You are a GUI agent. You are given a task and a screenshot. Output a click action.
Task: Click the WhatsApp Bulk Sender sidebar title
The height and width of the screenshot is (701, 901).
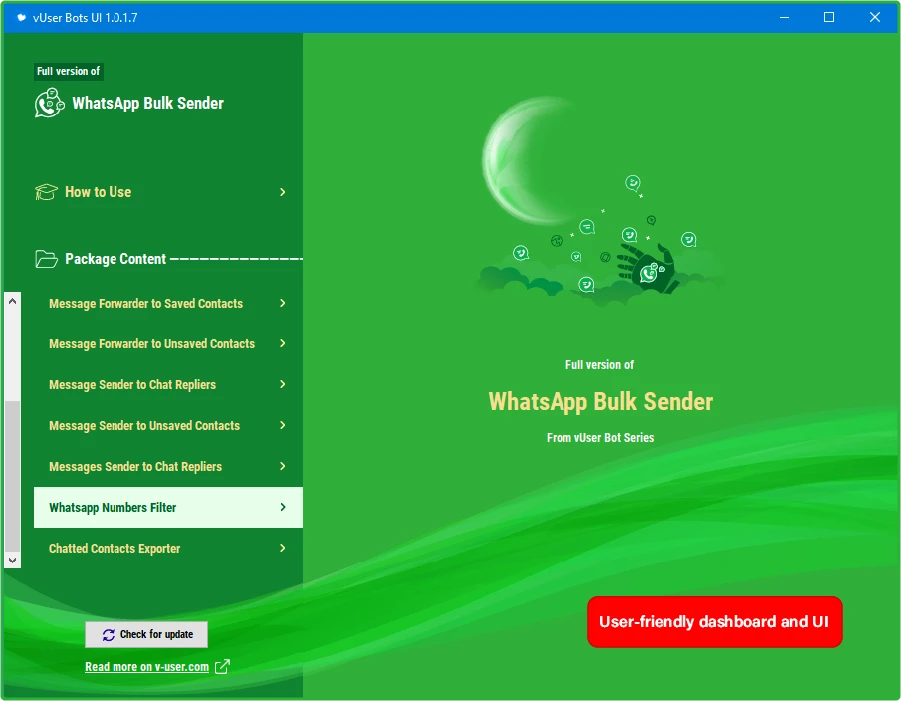coord(148,103)
